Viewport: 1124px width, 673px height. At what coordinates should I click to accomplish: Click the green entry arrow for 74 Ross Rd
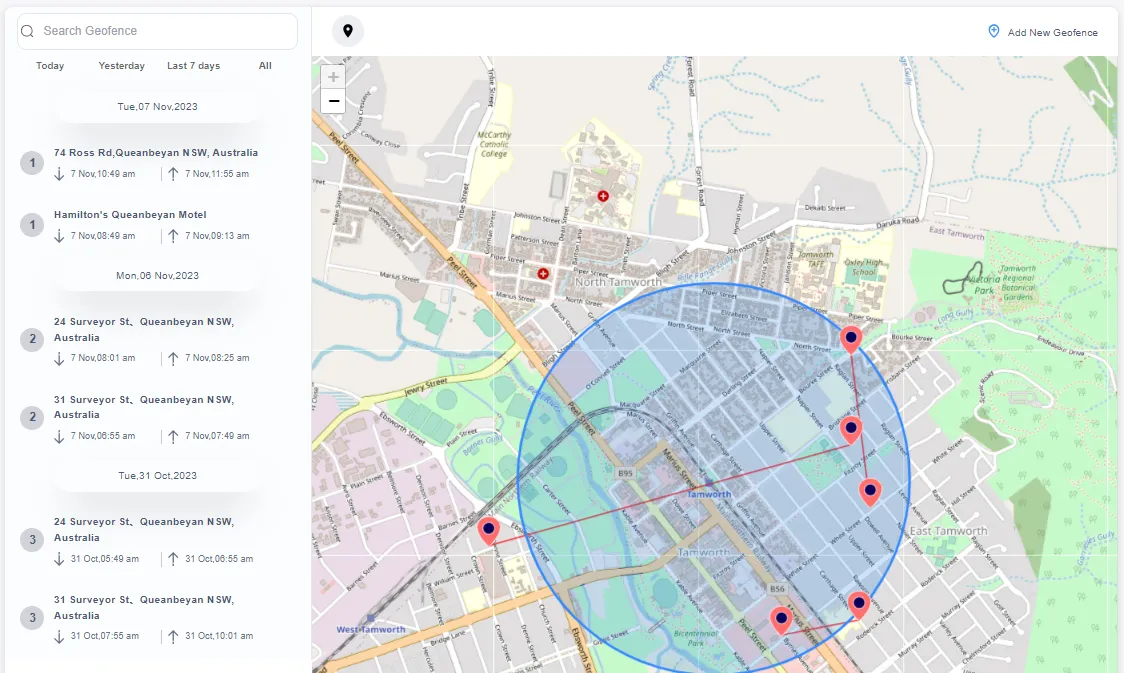pos(60,174)
